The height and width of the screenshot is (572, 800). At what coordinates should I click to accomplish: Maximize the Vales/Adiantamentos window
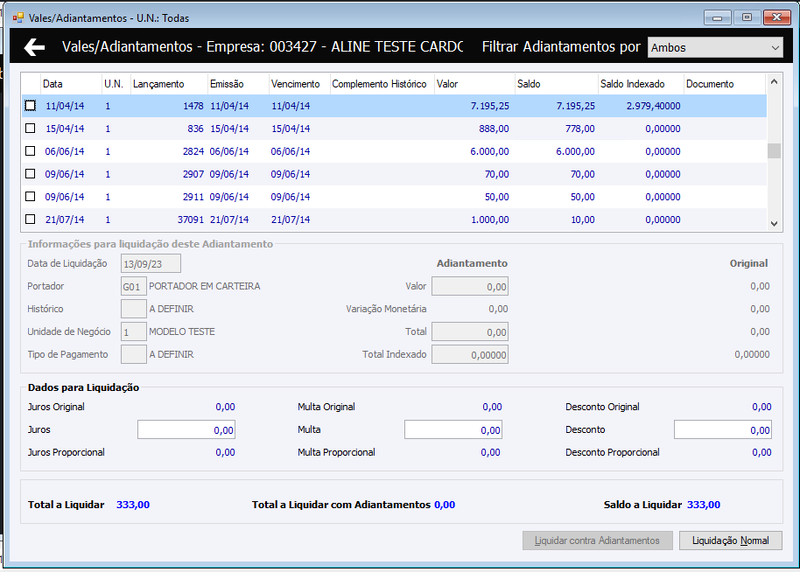coord(747,17)
